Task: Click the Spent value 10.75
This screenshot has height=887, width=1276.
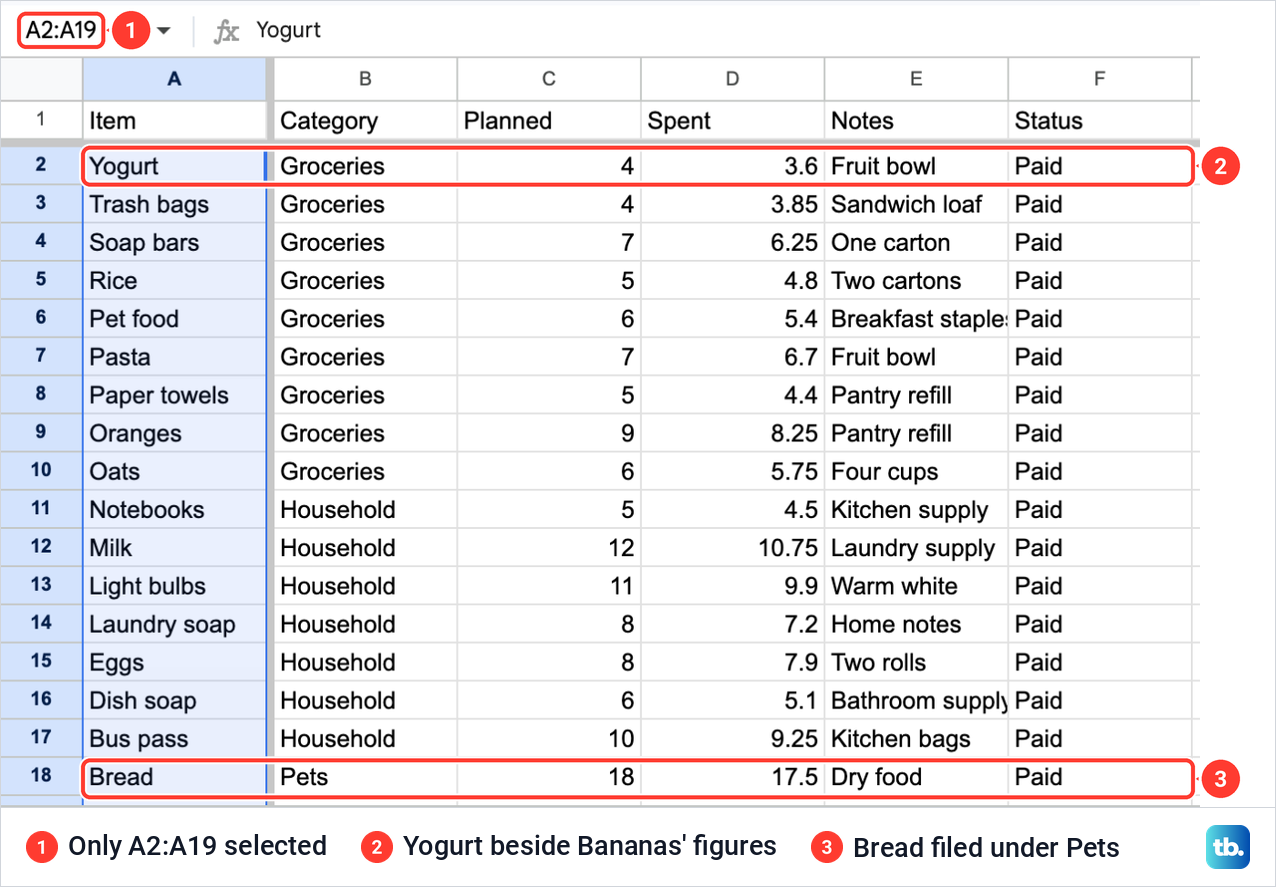Action: coord(733,547)
